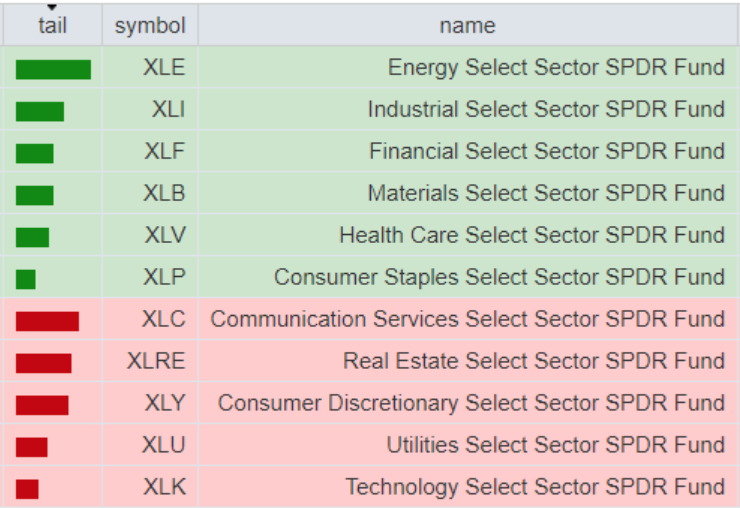The image size is (740, 508).
Task: Click Materials Select Sector SPDR Fund name
Action: (x=546, y=193)
